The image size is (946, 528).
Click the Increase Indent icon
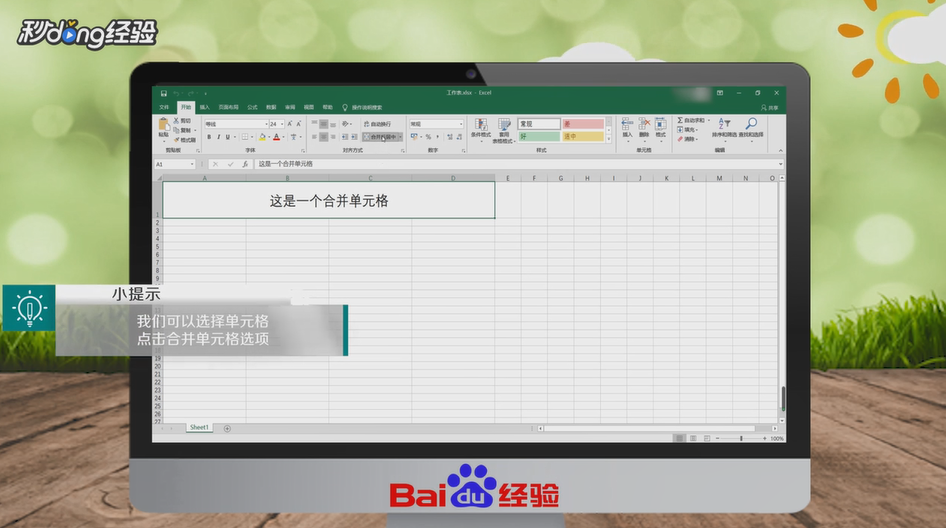354,137
